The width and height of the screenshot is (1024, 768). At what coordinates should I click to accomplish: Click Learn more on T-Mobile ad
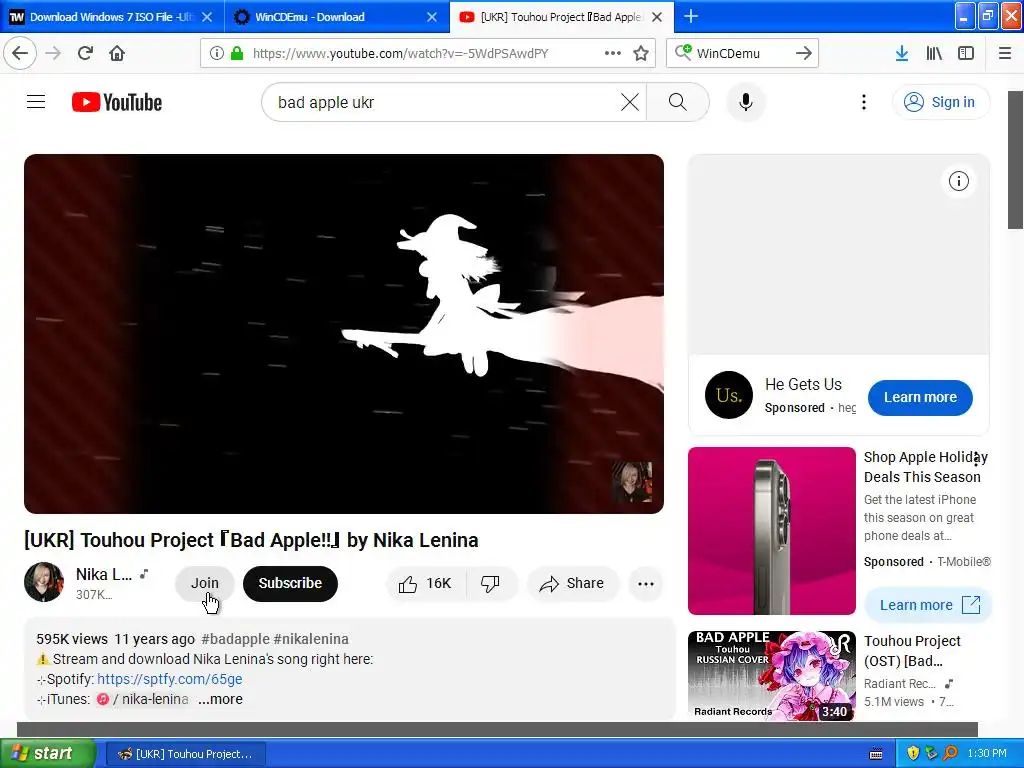[928, 605]
